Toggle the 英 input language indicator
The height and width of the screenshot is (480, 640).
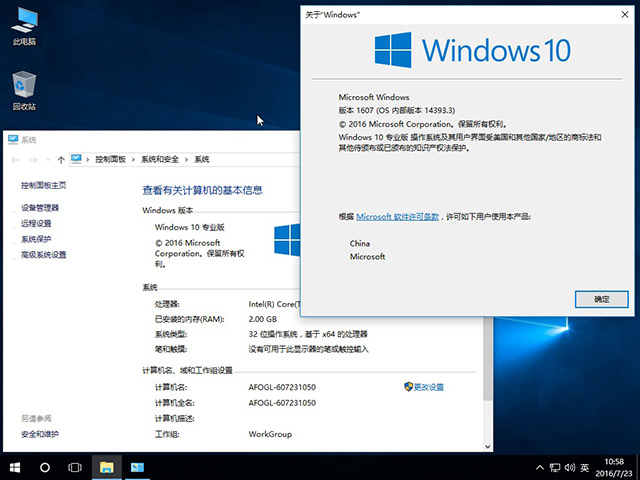click(584, 467)
